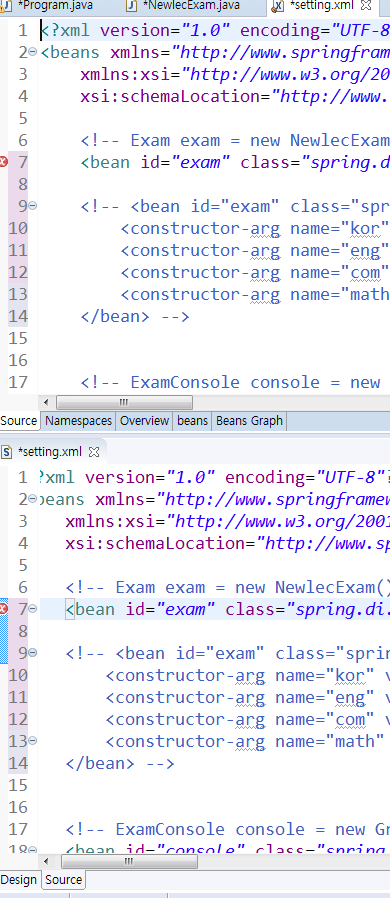Click the Spring file icon on bottom setting.xml tab
This screenshot has height=898, width=390.
(x=7, y=452)
